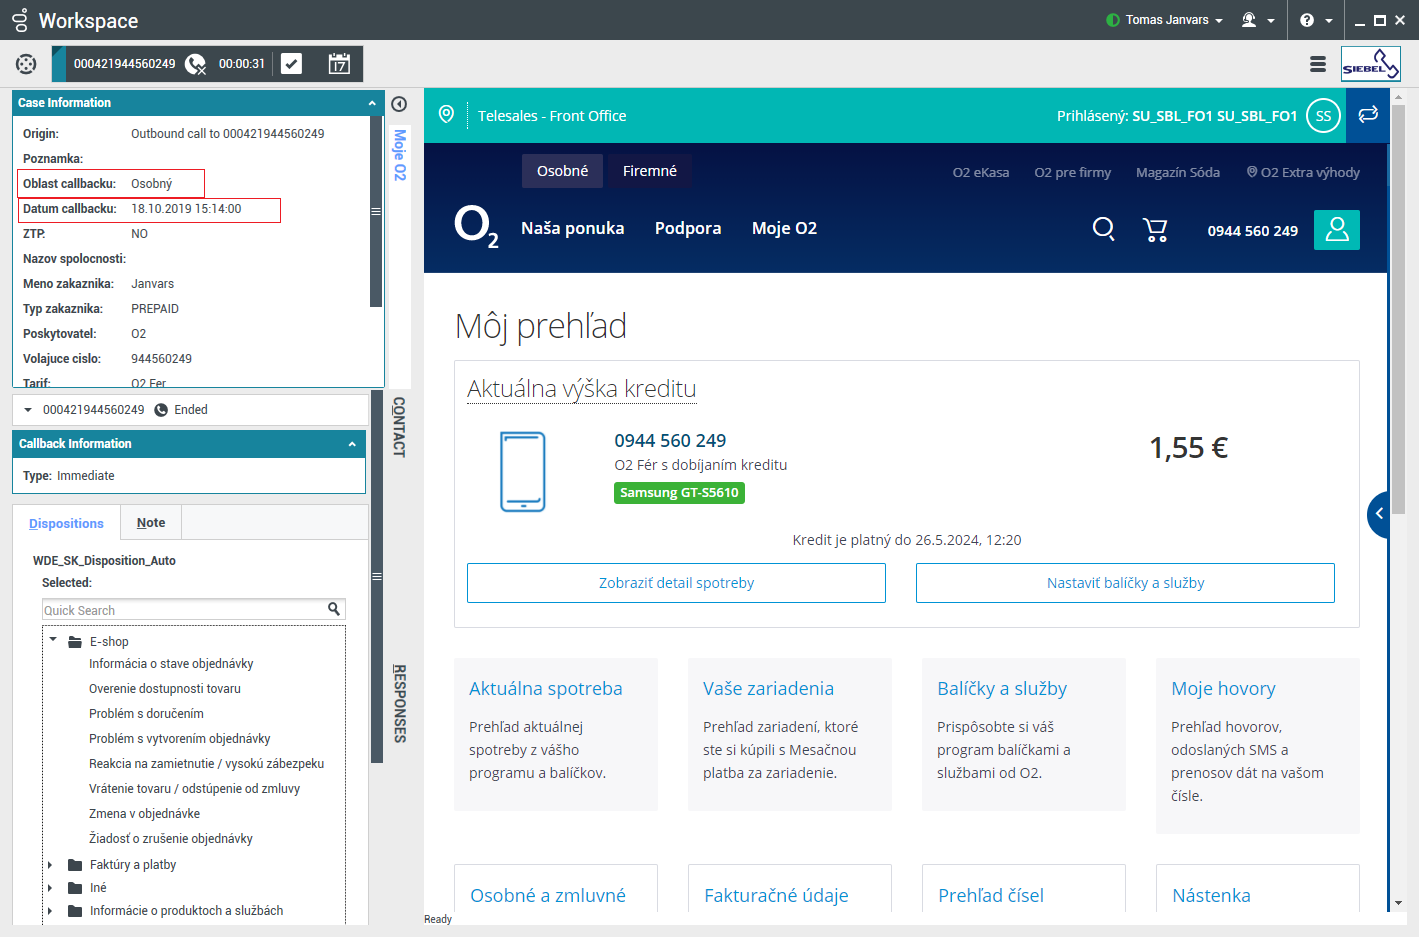The image size is (1419, 937).
Task: Open the reschedule calendar icon
Action: tap(339, 64)
